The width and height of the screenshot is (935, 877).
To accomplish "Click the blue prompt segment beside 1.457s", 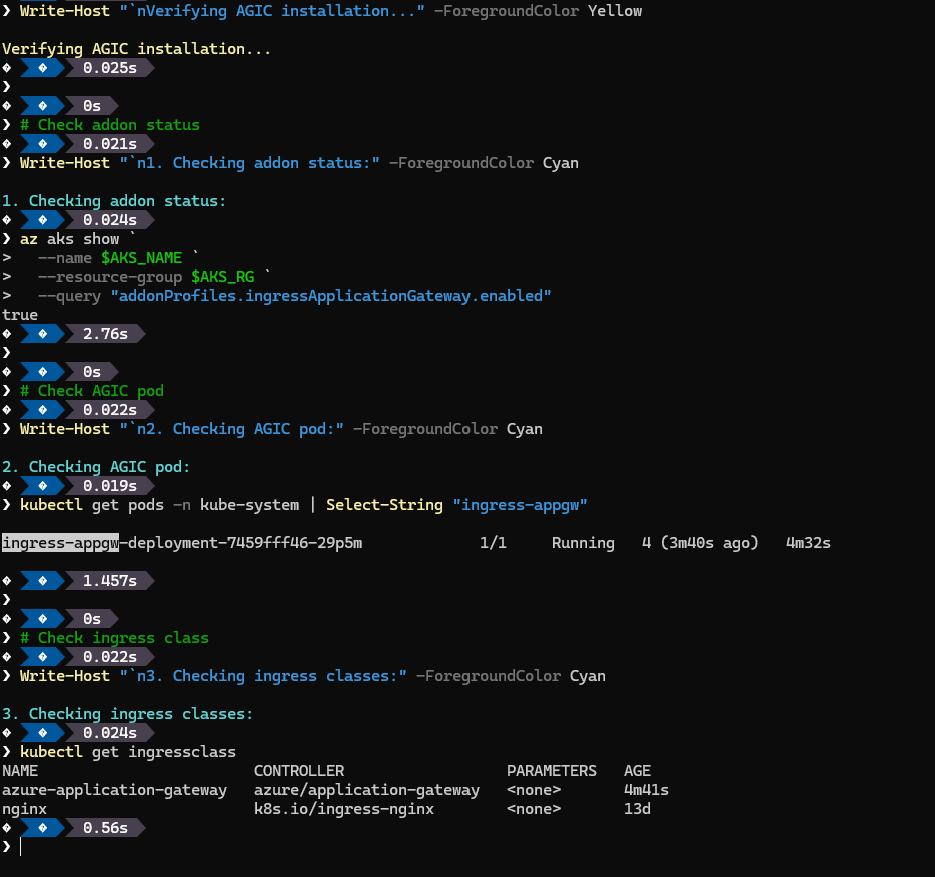I will [x=41, y=581].
